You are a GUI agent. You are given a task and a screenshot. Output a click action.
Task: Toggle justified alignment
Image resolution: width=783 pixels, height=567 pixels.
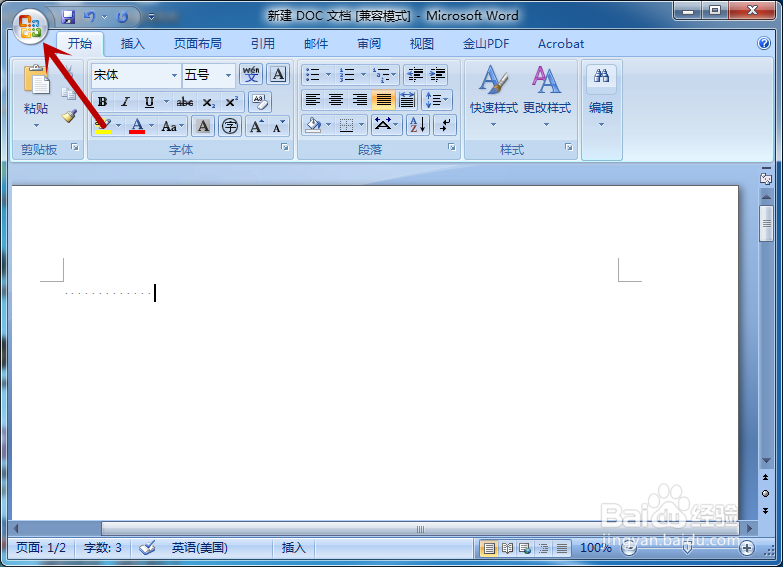(x=384, y=100)
